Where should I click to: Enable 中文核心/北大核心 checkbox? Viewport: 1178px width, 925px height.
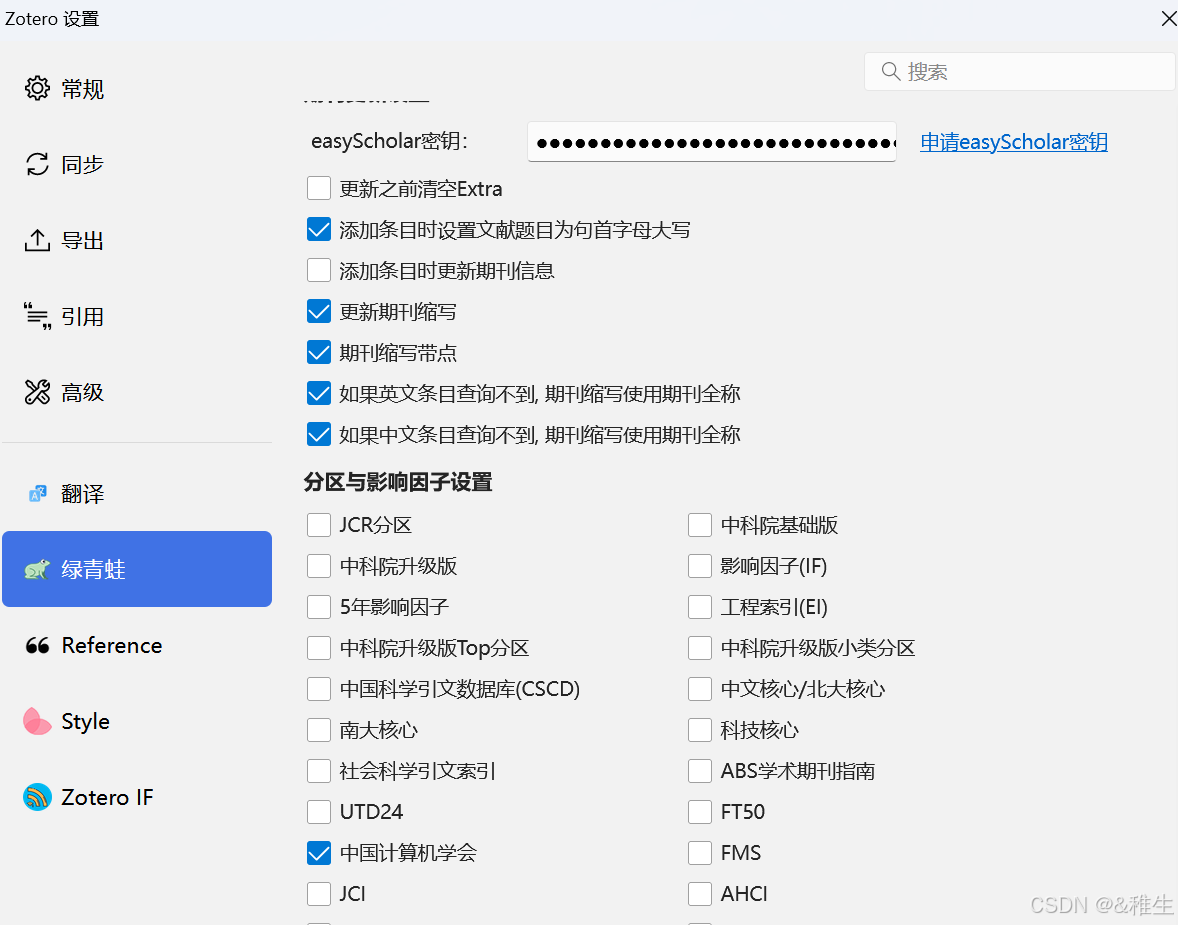(x=699, y=688)
